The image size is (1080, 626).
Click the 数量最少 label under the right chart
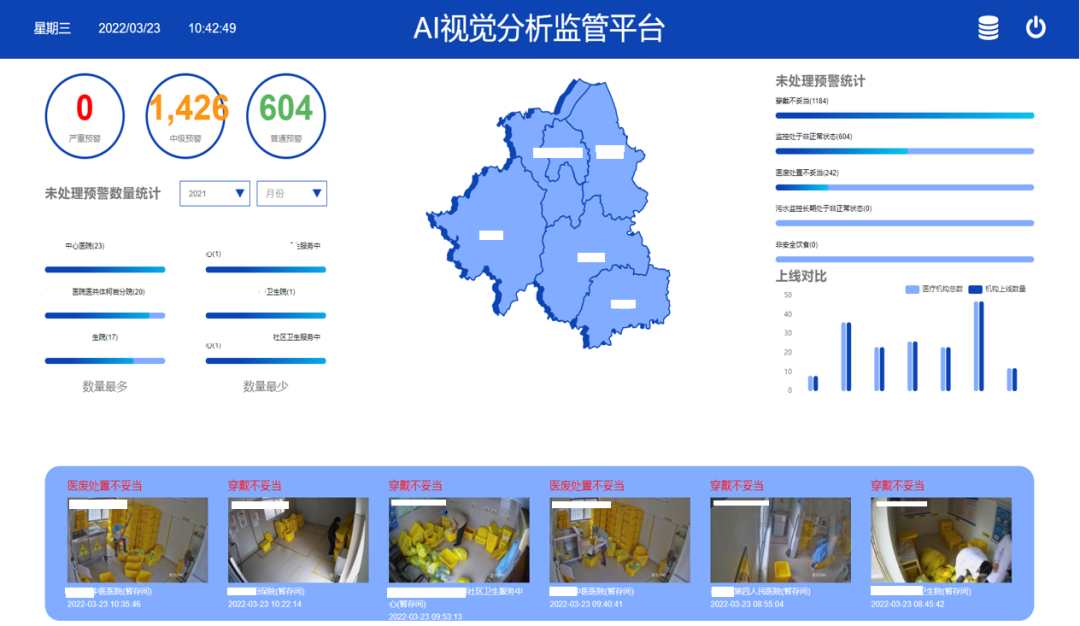coord(264,384)
